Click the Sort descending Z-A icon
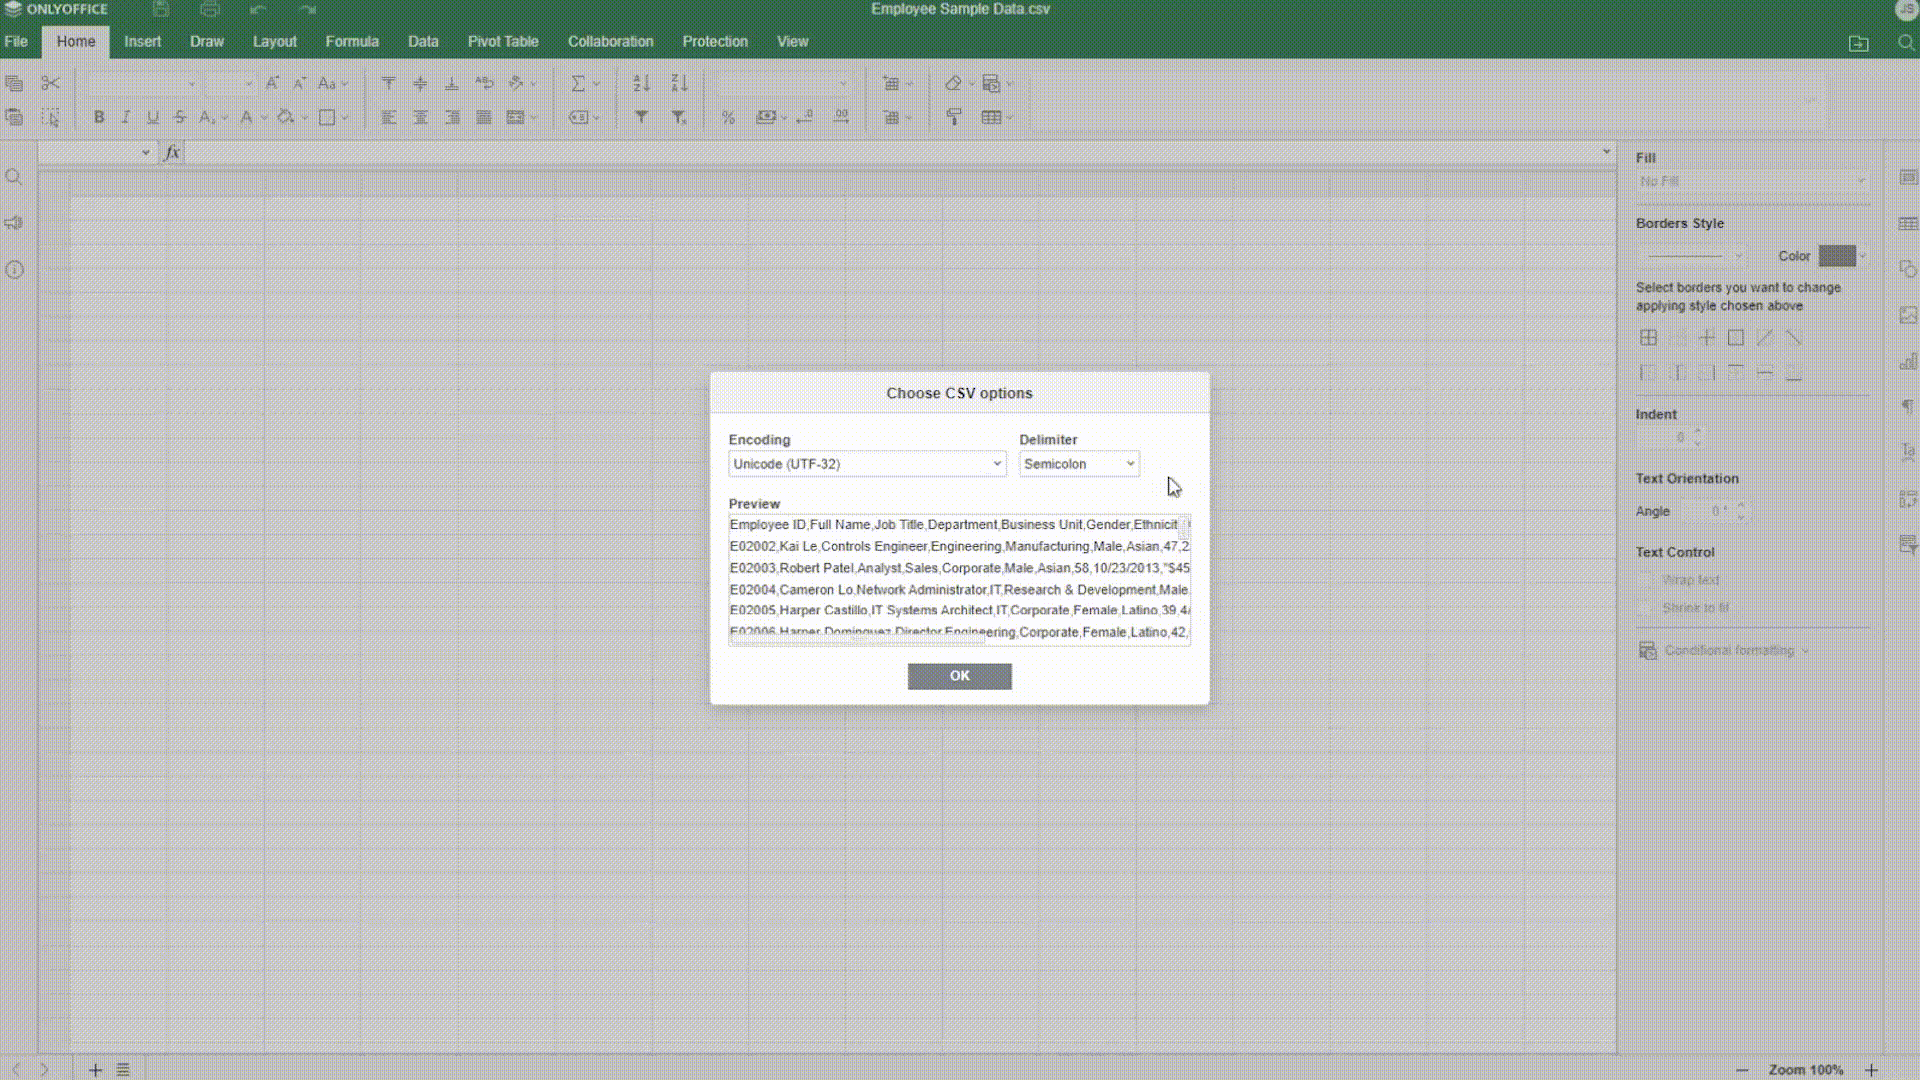The width and height of the screenshot is (1920, 1080). click(679, 83)
